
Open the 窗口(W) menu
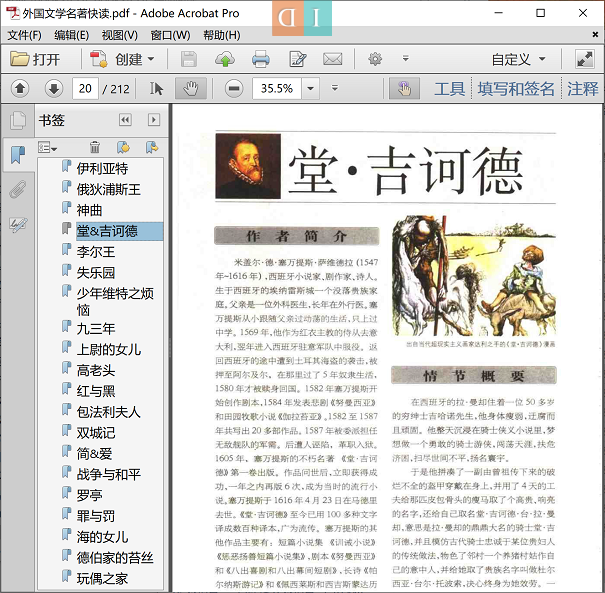[x=170, y=35]
